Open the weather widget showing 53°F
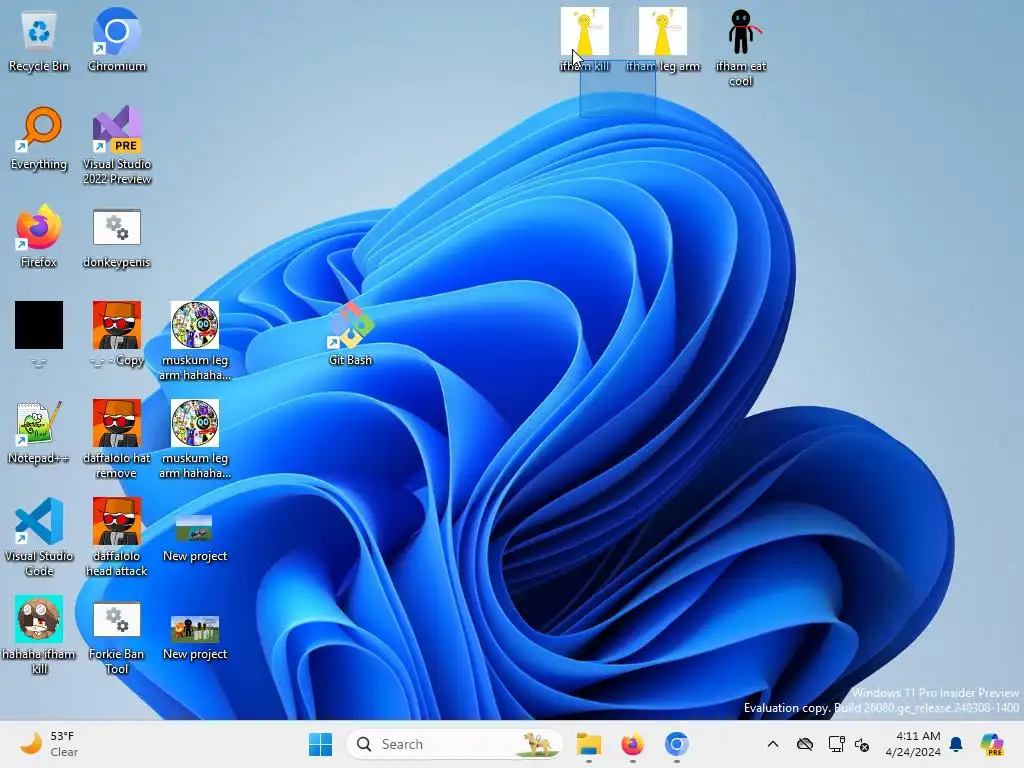Image resolution: width=1024 pixels, height=768 pixels. coord(49,744)
